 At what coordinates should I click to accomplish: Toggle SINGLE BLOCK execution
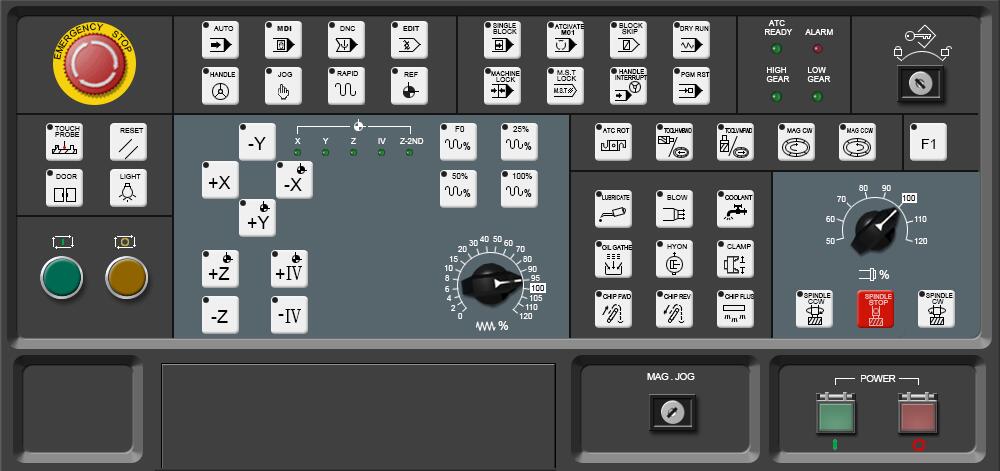[x=505, y=40]
